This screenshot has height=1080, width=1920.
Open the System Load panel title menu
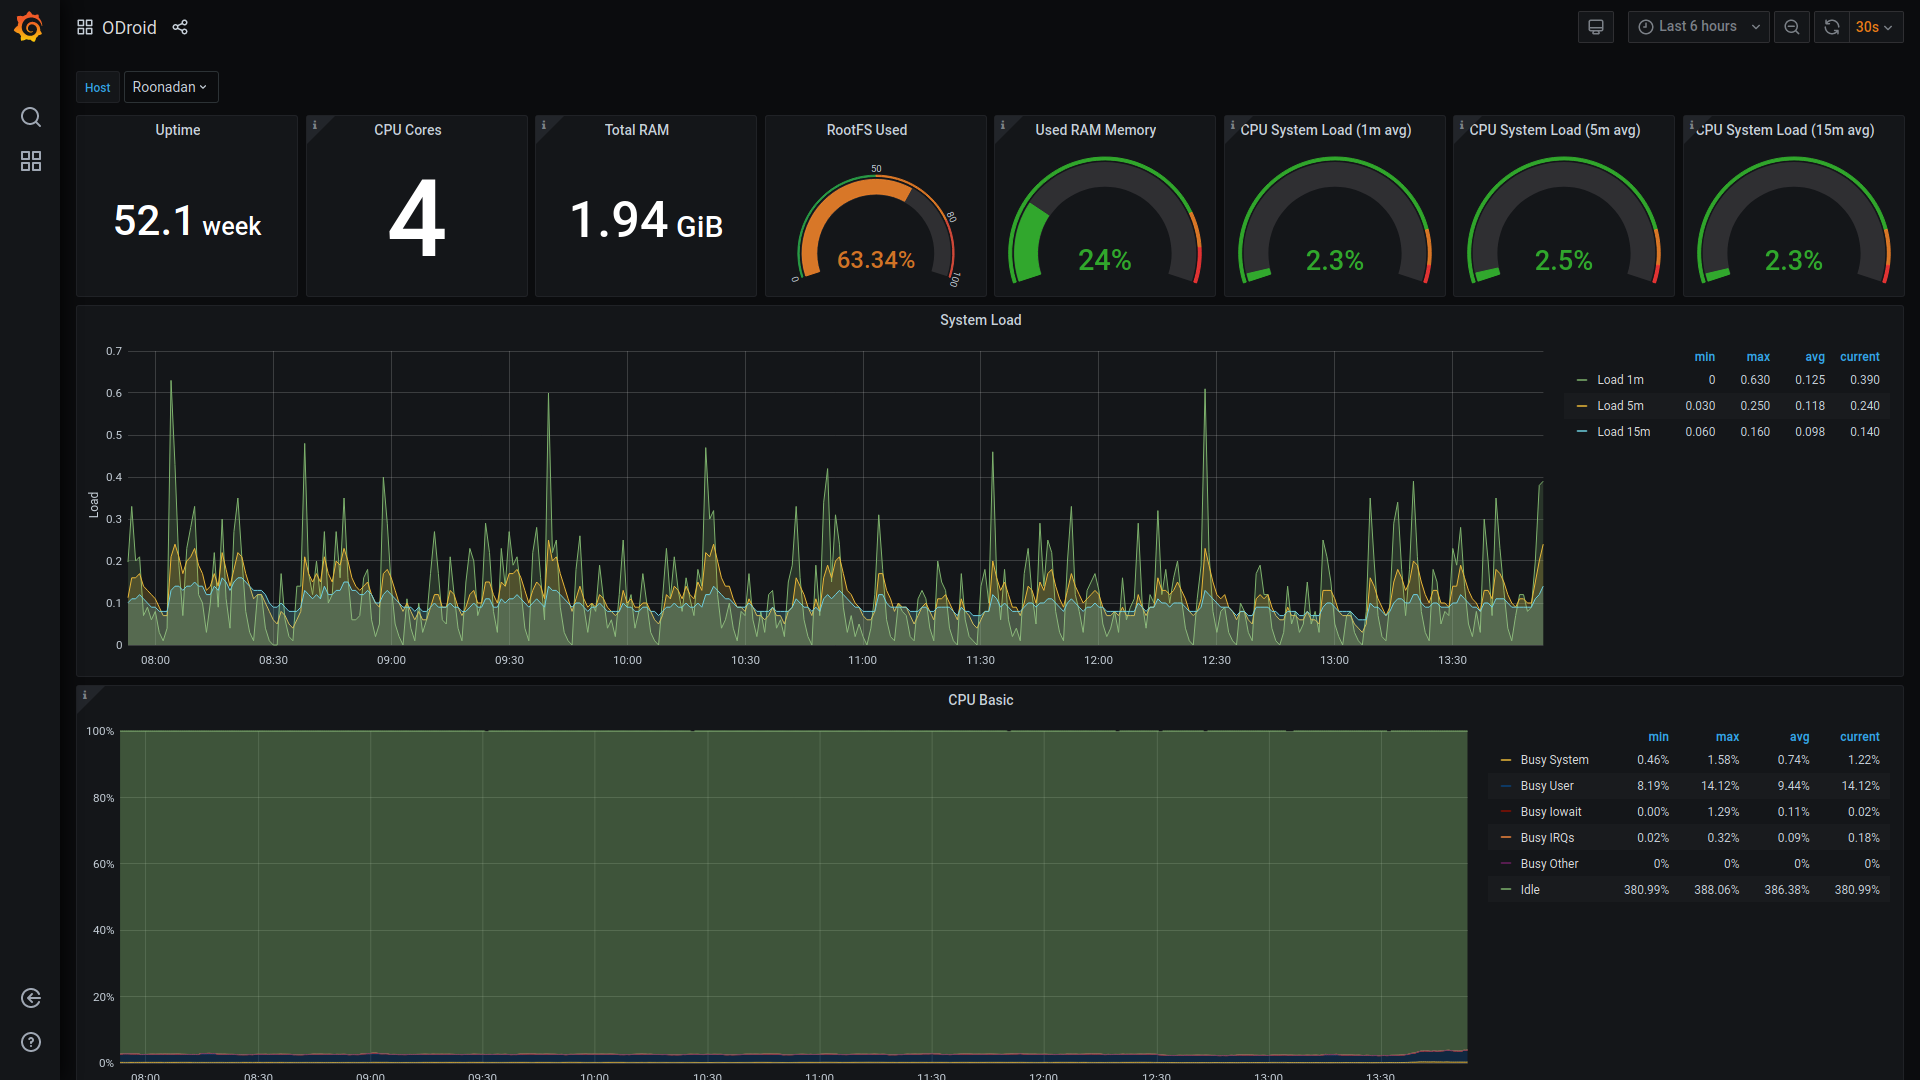(x=980, y=320)
